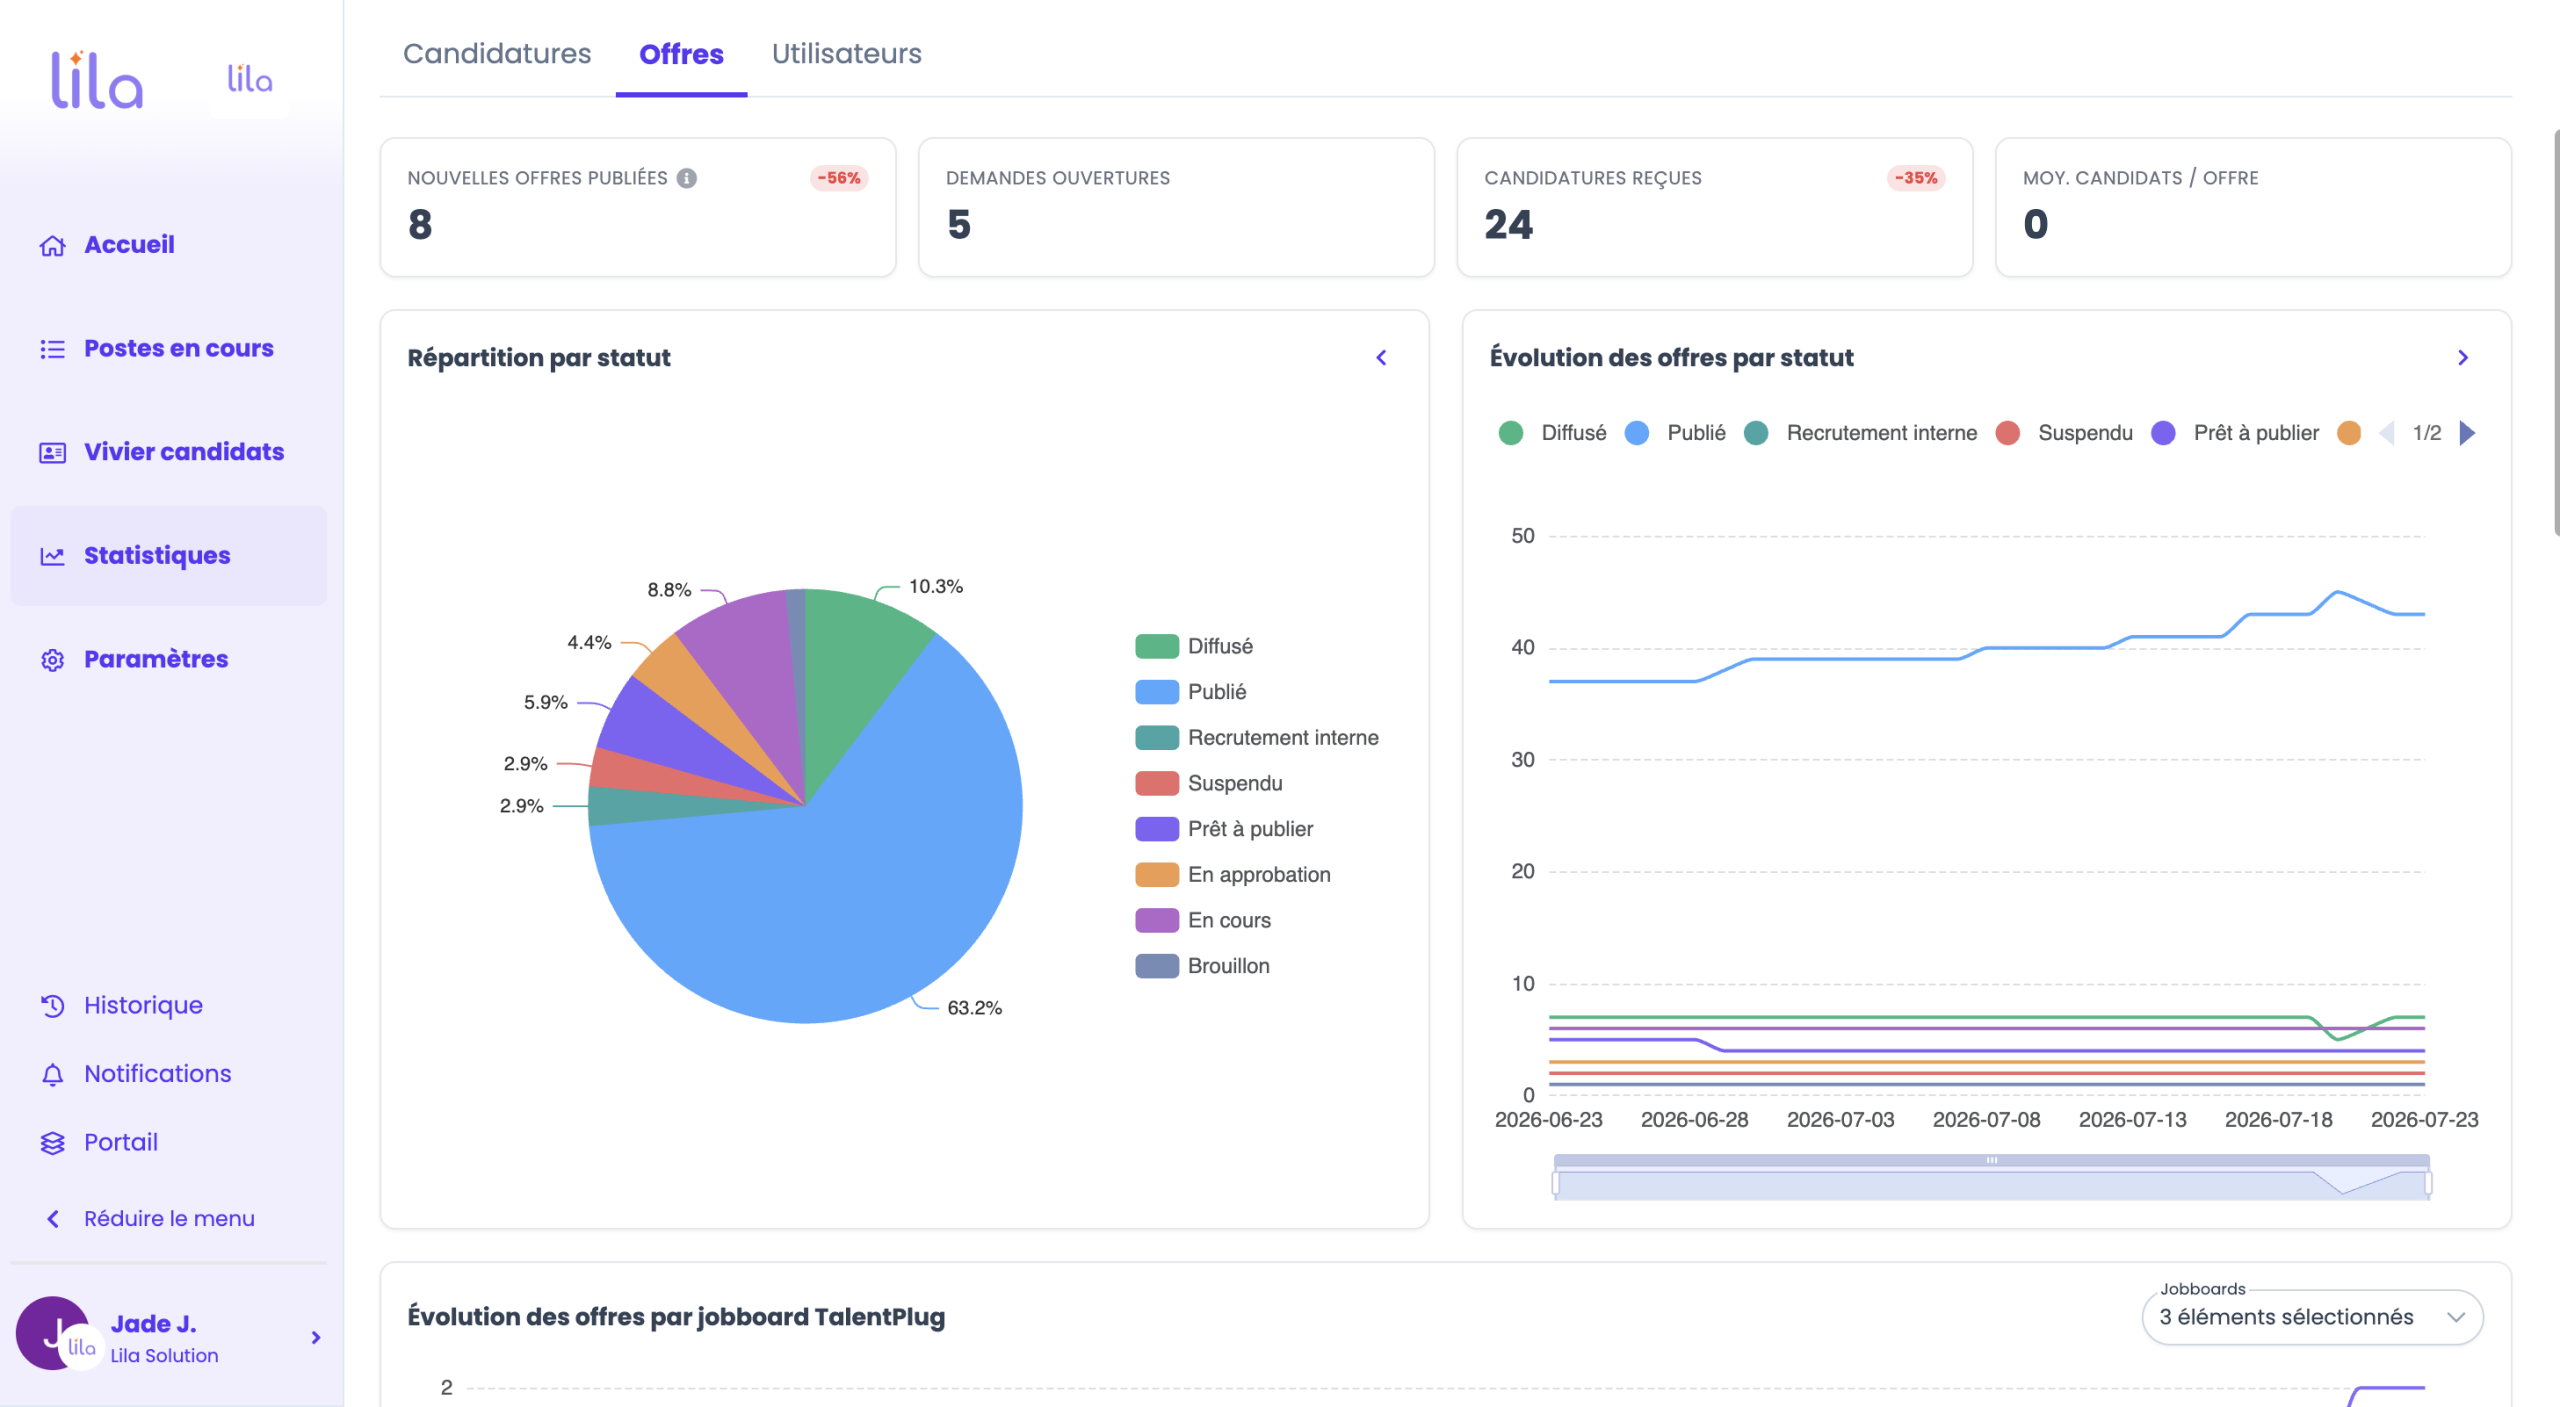Image resolution: width=2560 pixels, height=1407 pixels.
Task: Click the Historique clock icon
Action: pyautogui.click(x=52, y=1005)
